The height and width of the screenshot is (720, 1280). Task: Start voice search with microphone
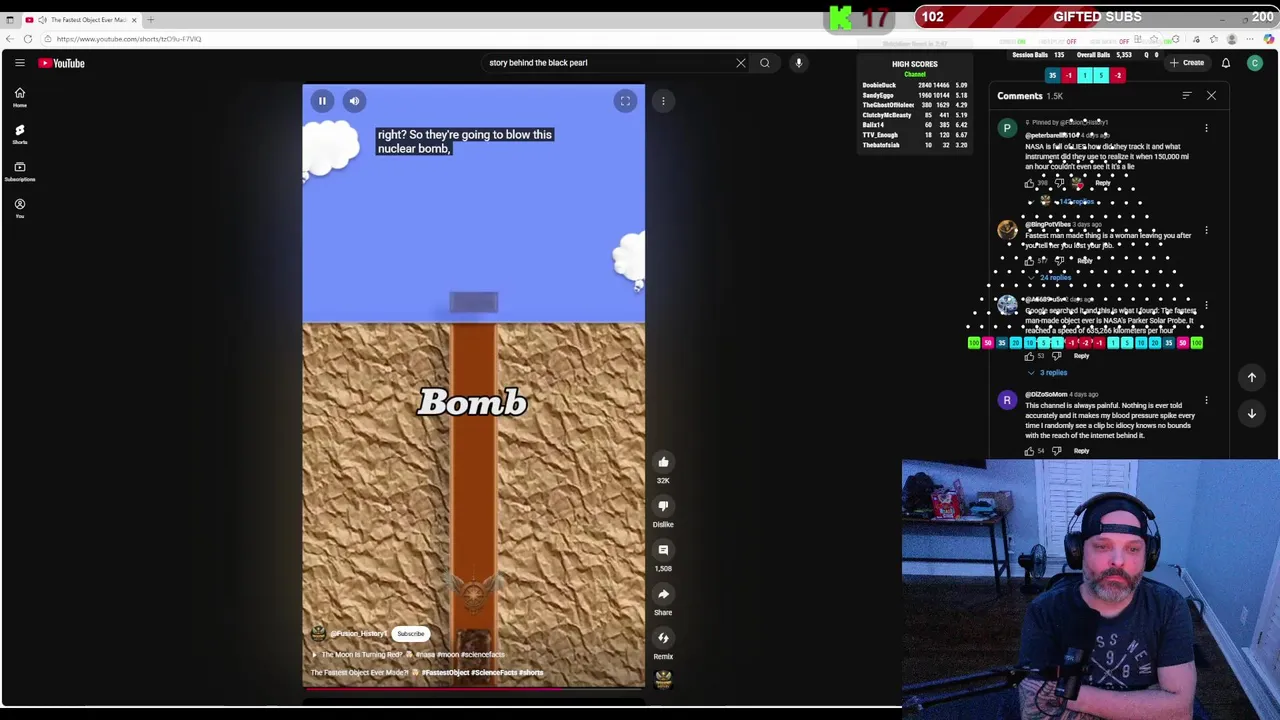799,63
